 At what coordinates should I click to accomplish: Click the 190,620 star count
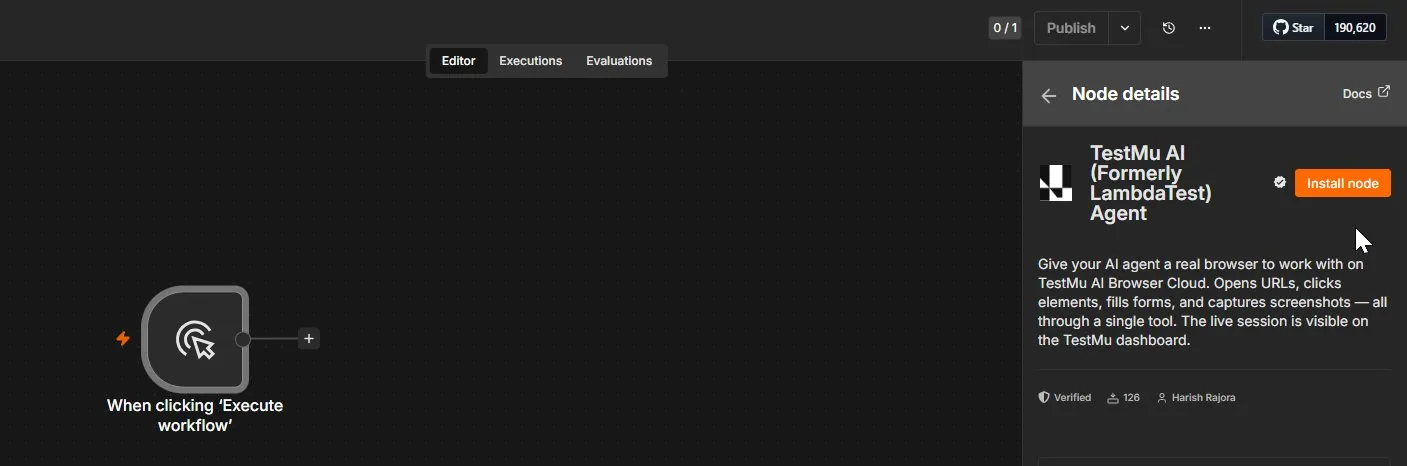[x=1355, y=28]
